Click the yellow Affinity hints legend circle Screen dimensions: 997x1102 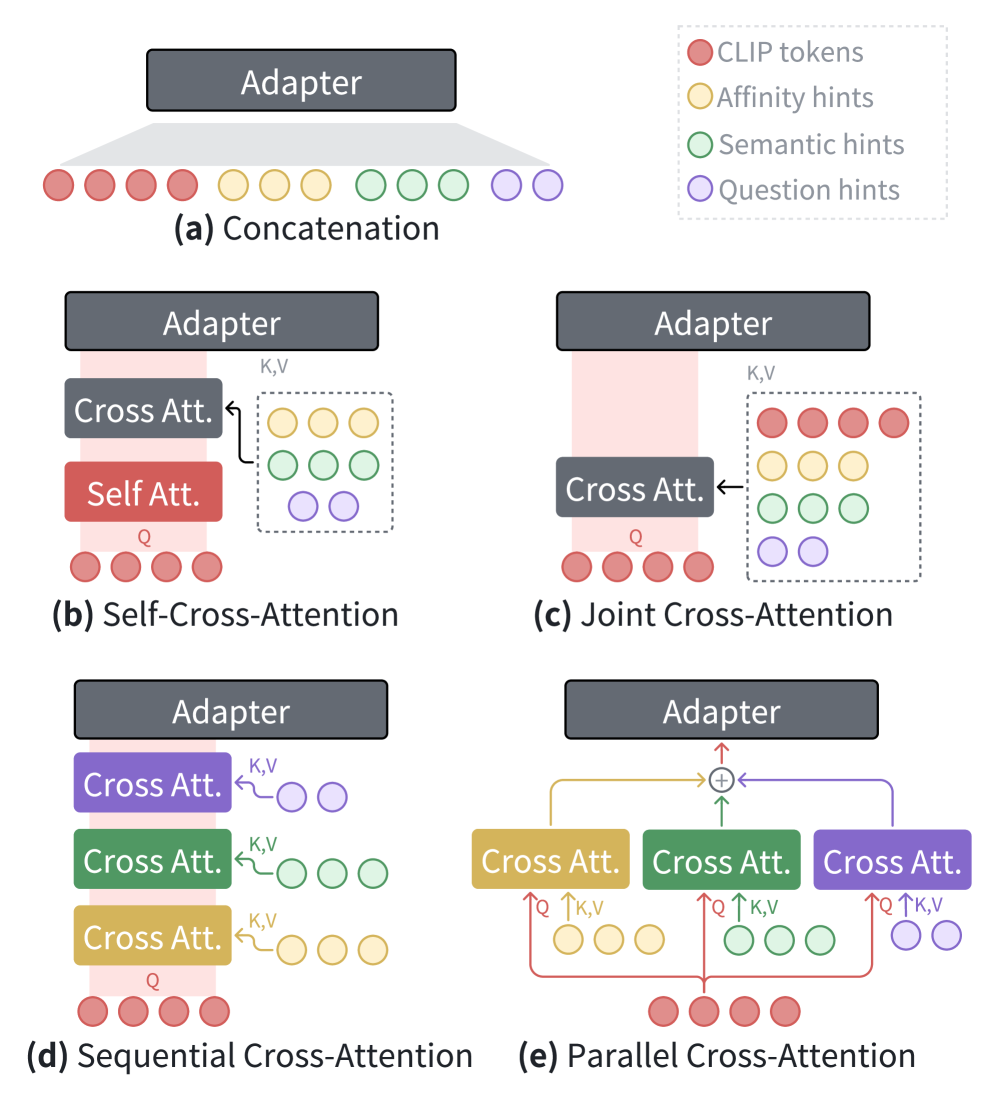[700, 98]
